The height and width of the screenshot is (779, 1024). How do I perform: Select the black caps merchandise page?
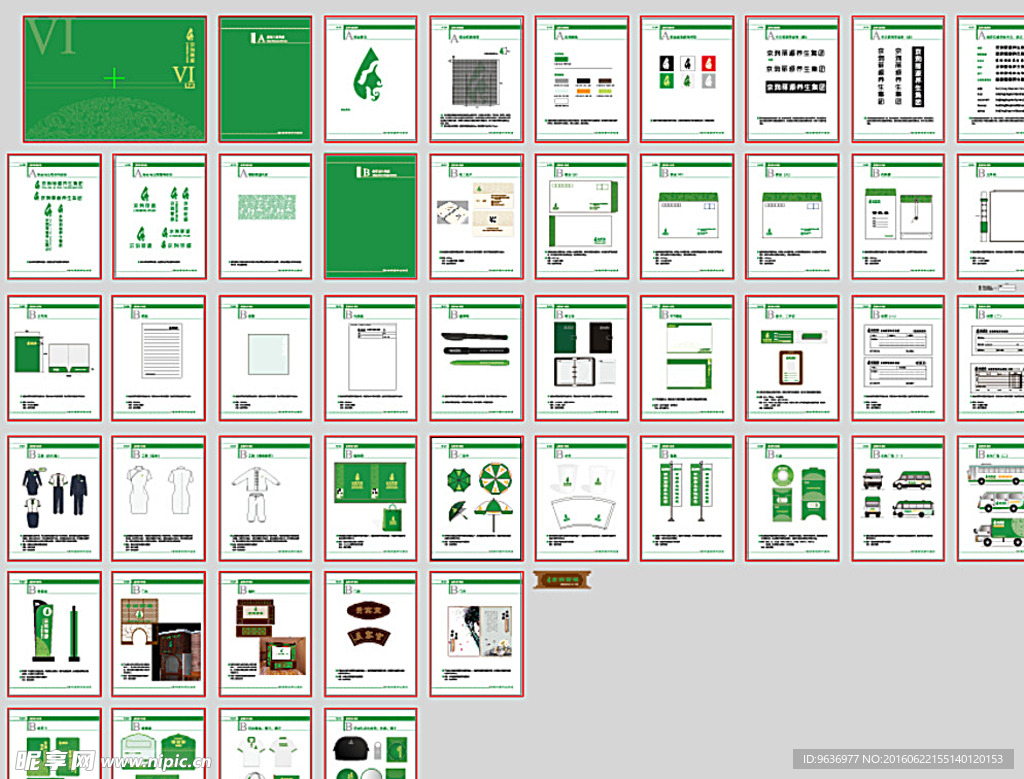click(370, 744)
